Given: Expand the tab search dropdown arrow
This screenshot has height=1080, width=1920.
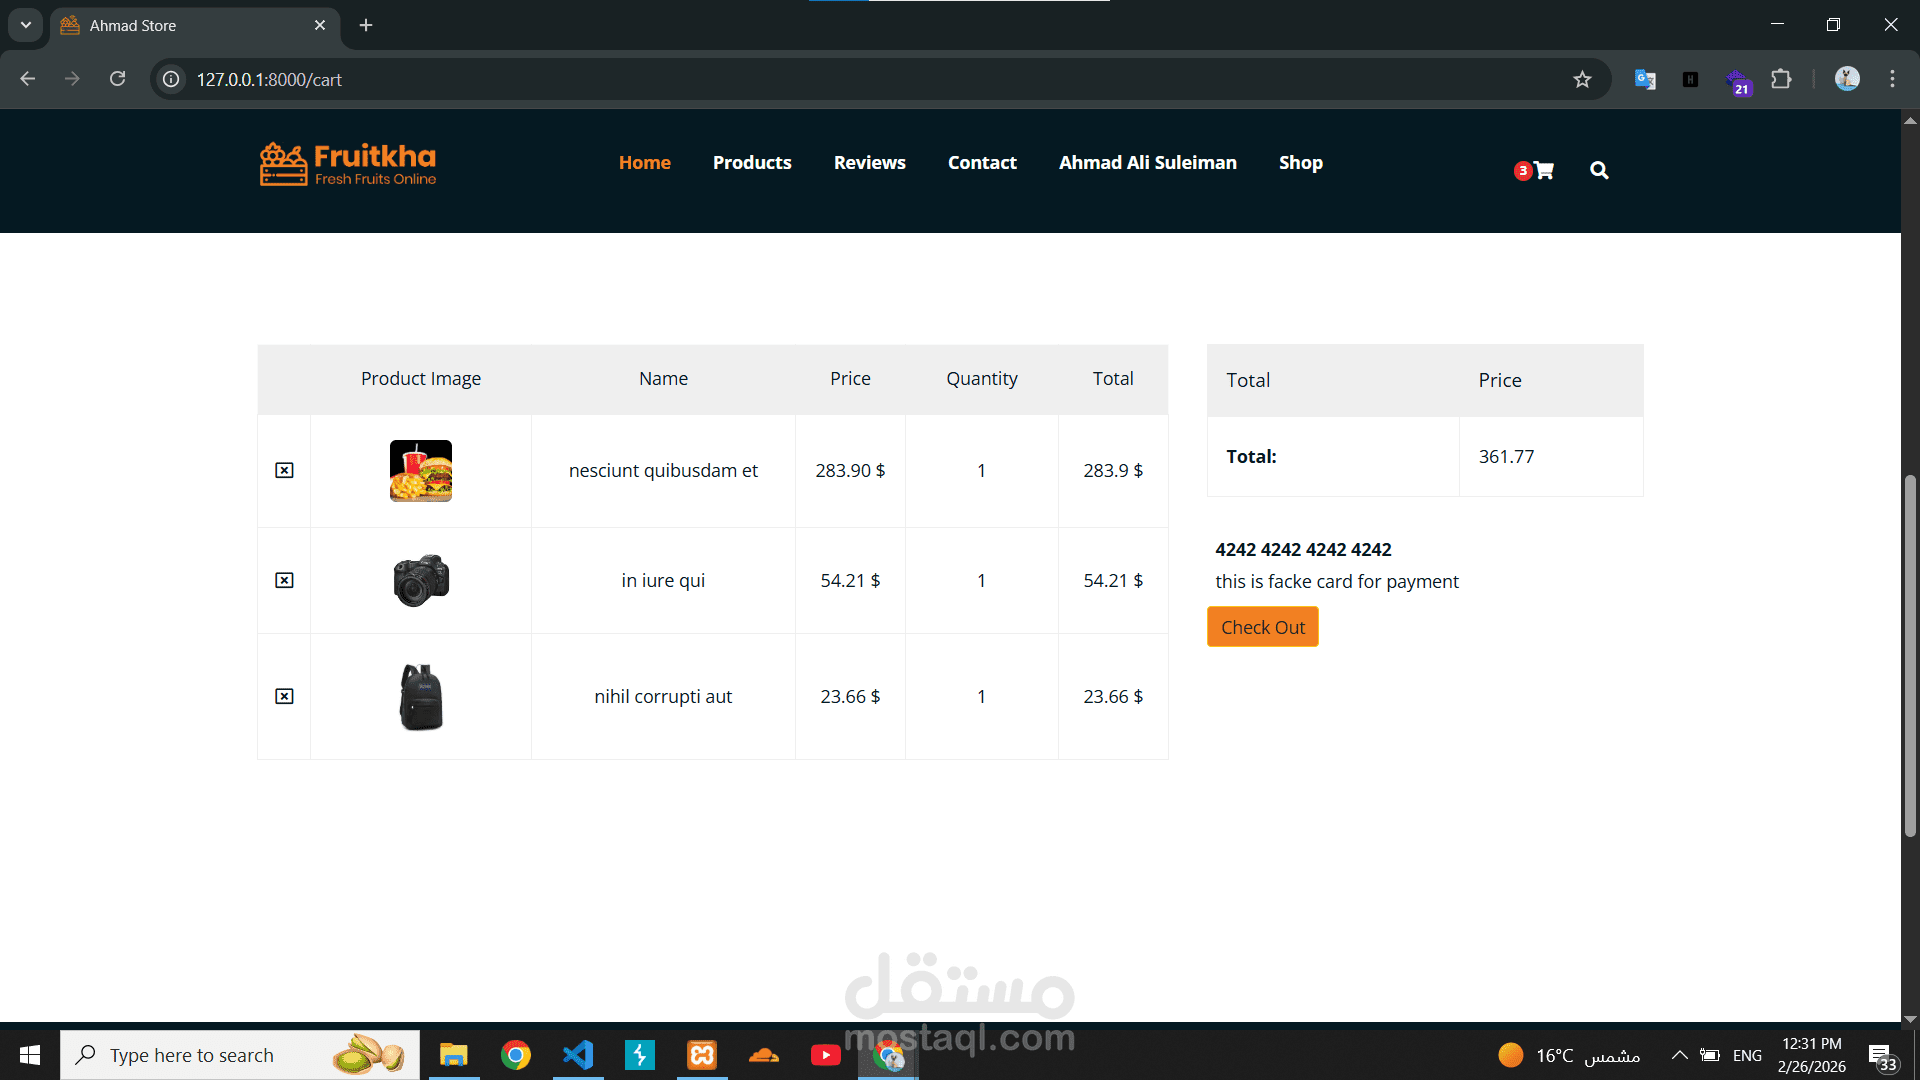Looking at the screenshot, I should click(26, 25).
